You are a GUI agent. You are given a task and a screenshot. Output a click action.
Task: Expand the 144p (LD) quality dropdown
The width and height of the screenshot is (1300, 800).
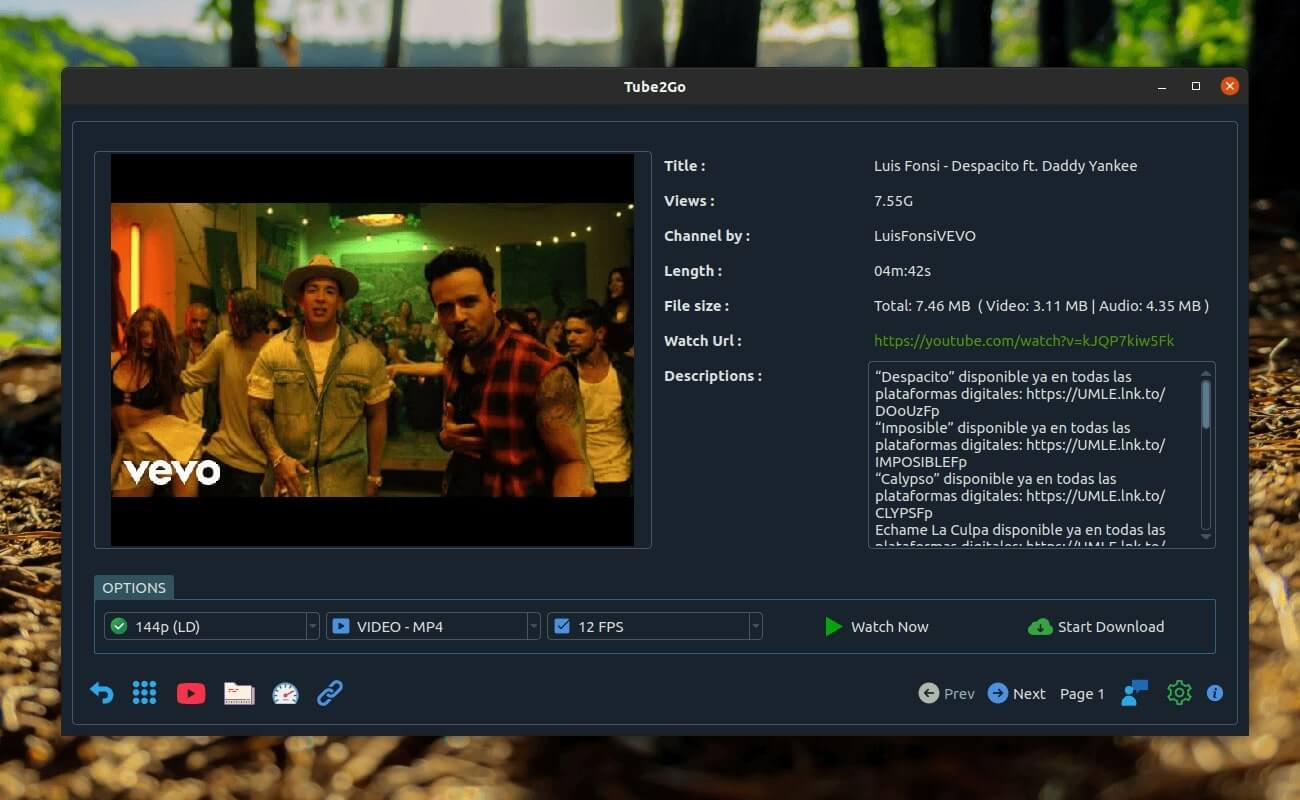coord(212,627)
